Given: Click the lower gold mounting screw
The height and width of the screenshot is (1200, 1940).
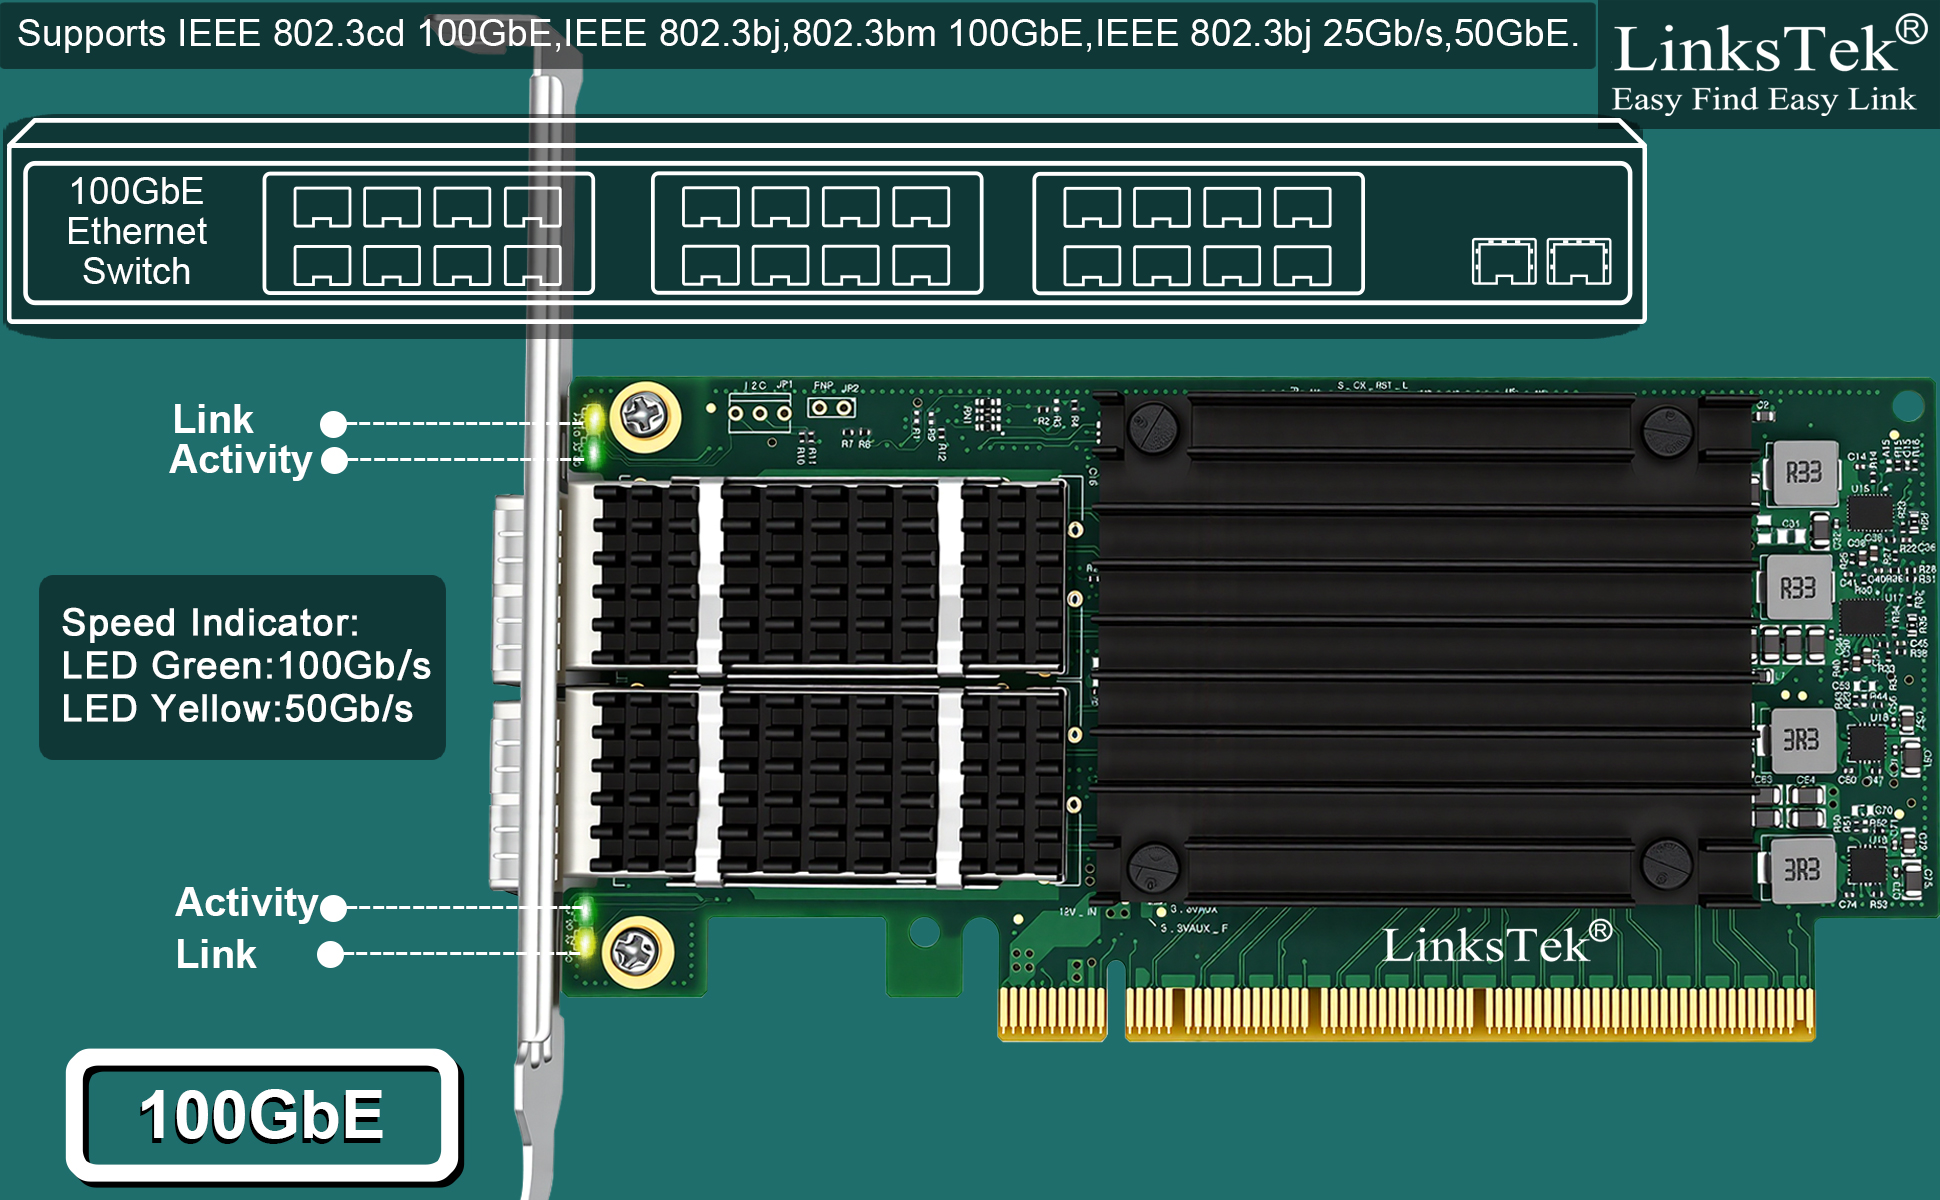Looking at the screenshot, I should coord(637,952).
